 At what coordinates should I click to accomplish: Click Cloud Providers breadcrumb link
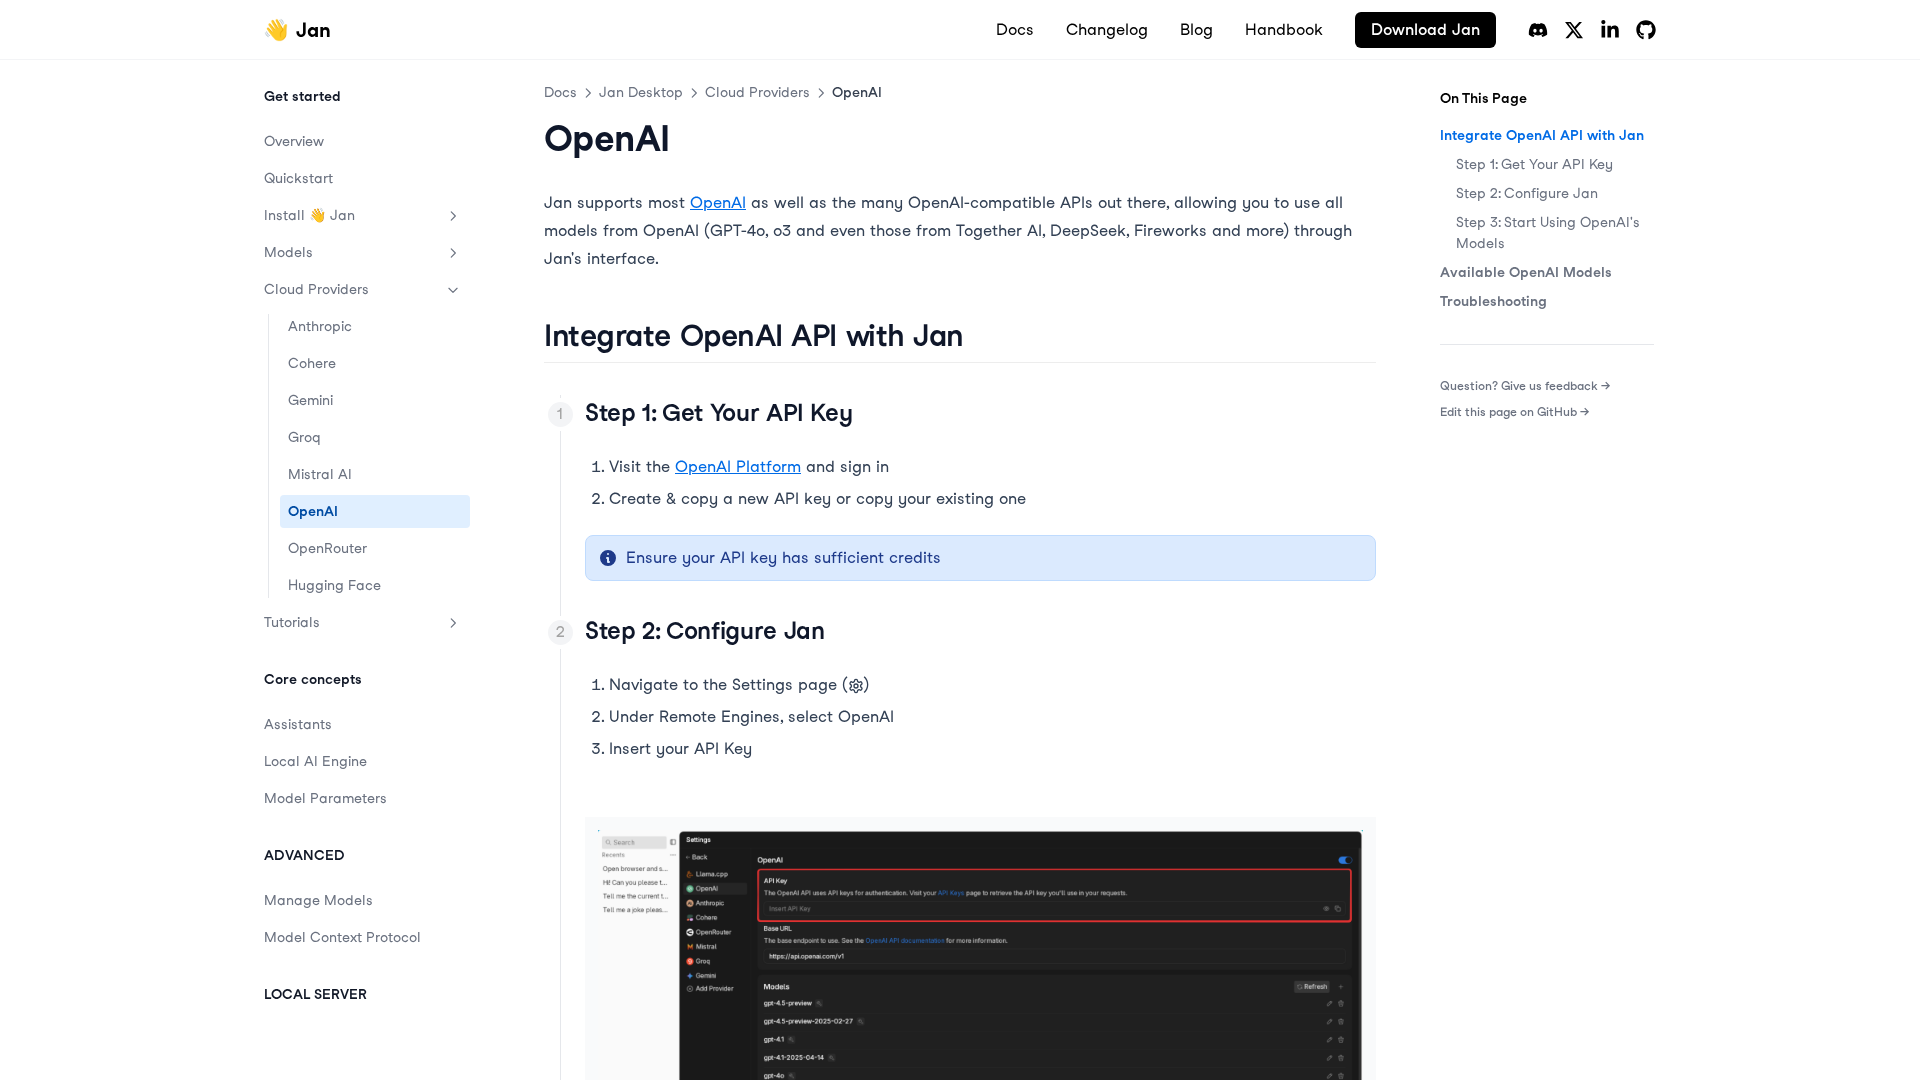tap(757, 93)
